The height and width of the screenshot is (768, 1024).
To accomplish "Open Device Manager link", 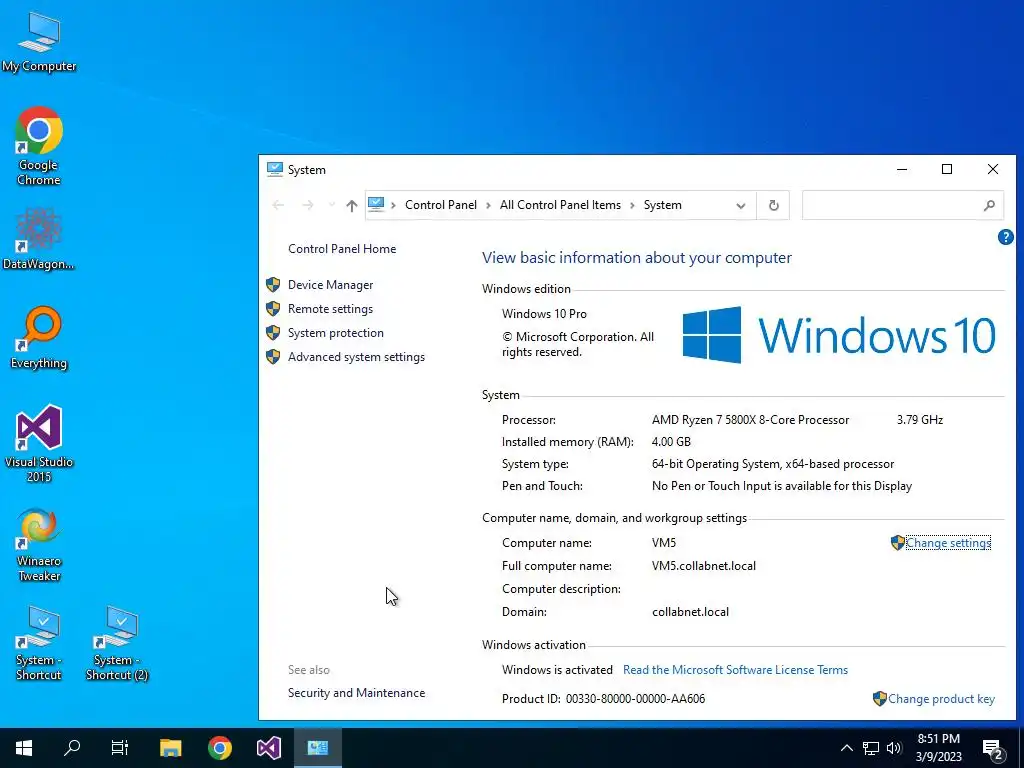I will 330,285.
